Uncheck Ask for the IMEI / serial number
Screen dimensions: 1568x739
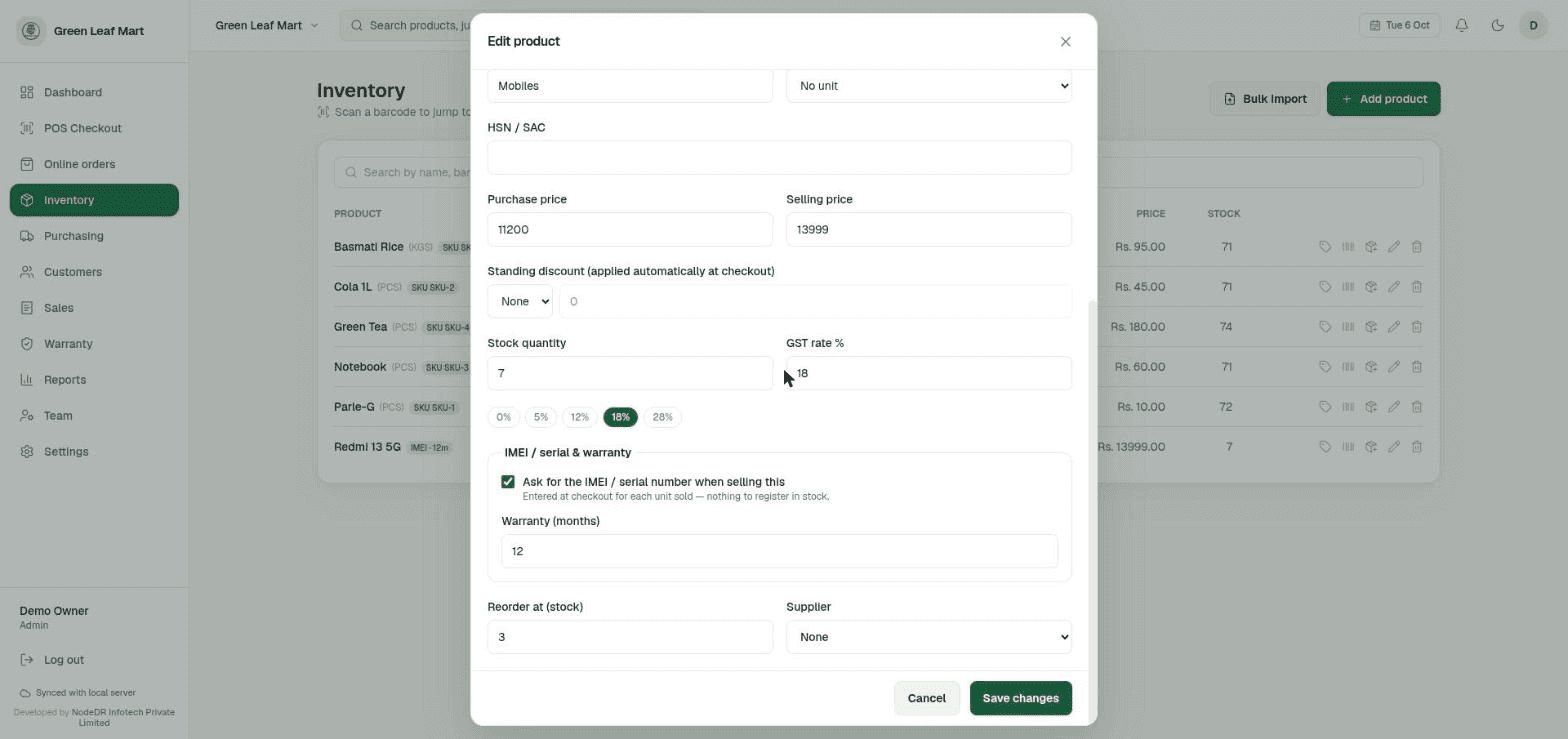pyautogui.click(x=508, y=482)
